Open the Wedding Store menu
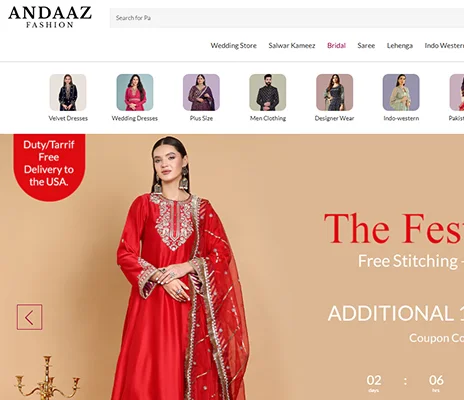This screenshot has width=464, height=400. (x=234, y=46)
